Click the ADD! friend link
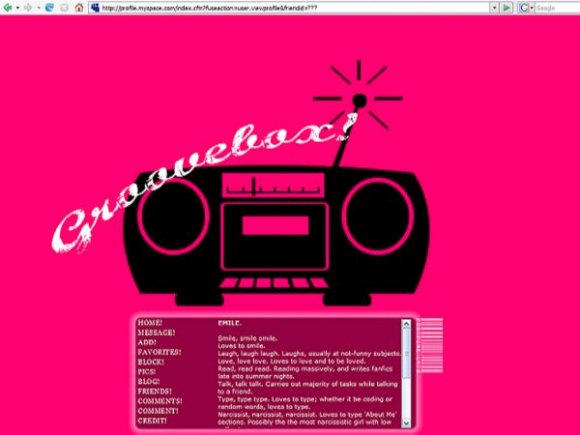580x435 pixels. tap(147, 342)
